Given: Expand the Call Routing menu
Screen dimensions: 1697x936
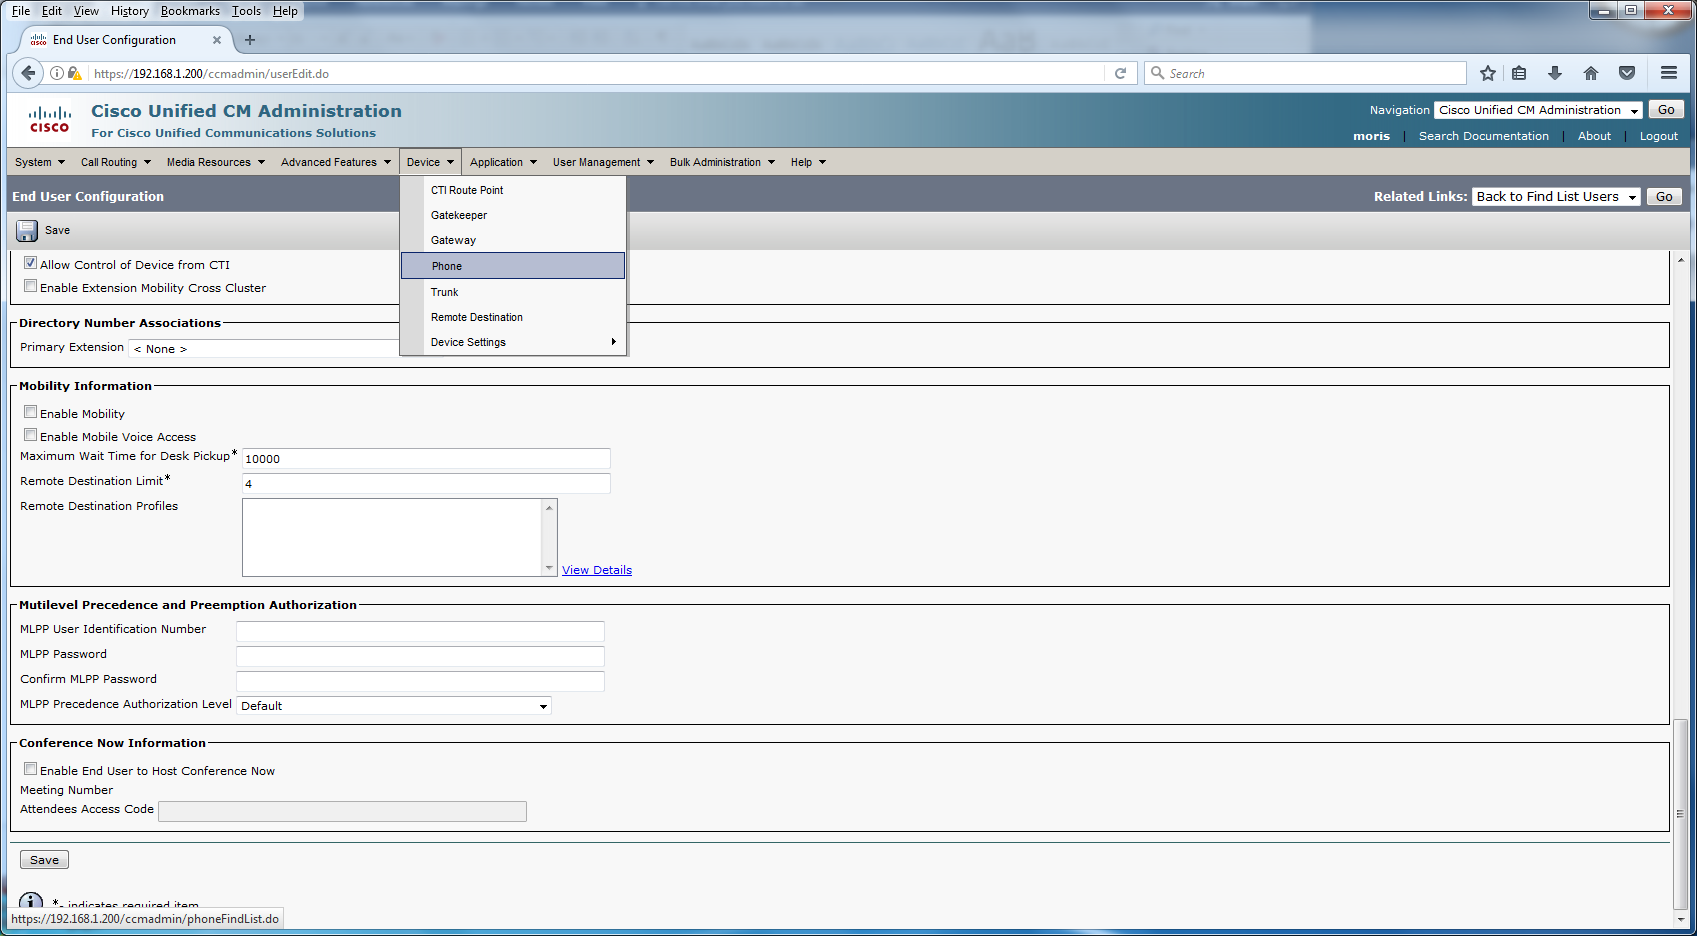Looking at the screenshot, I should [116, 162].
